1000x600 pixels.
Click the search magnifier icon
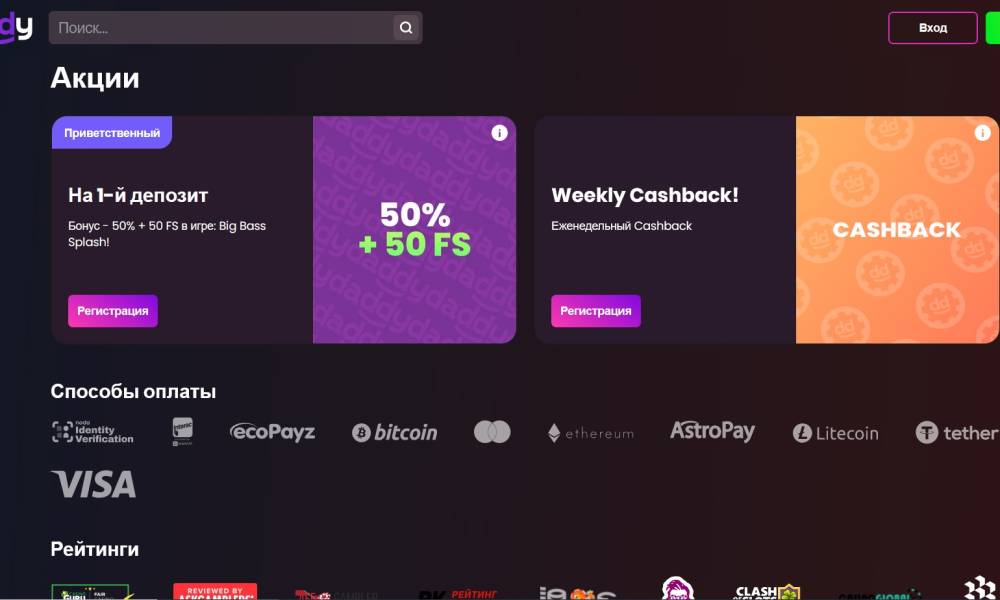[x=406, y=27]
